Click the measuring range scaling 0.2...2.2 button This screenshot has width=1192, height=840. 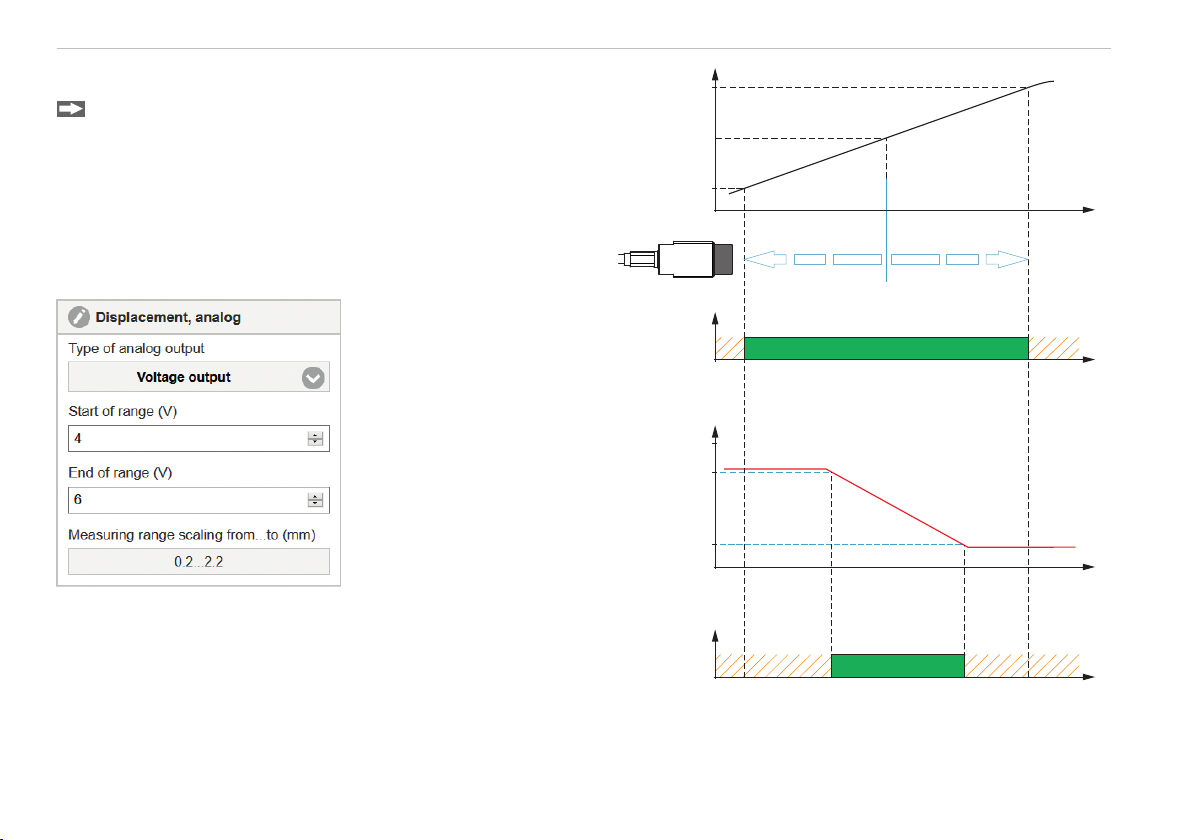198,562
